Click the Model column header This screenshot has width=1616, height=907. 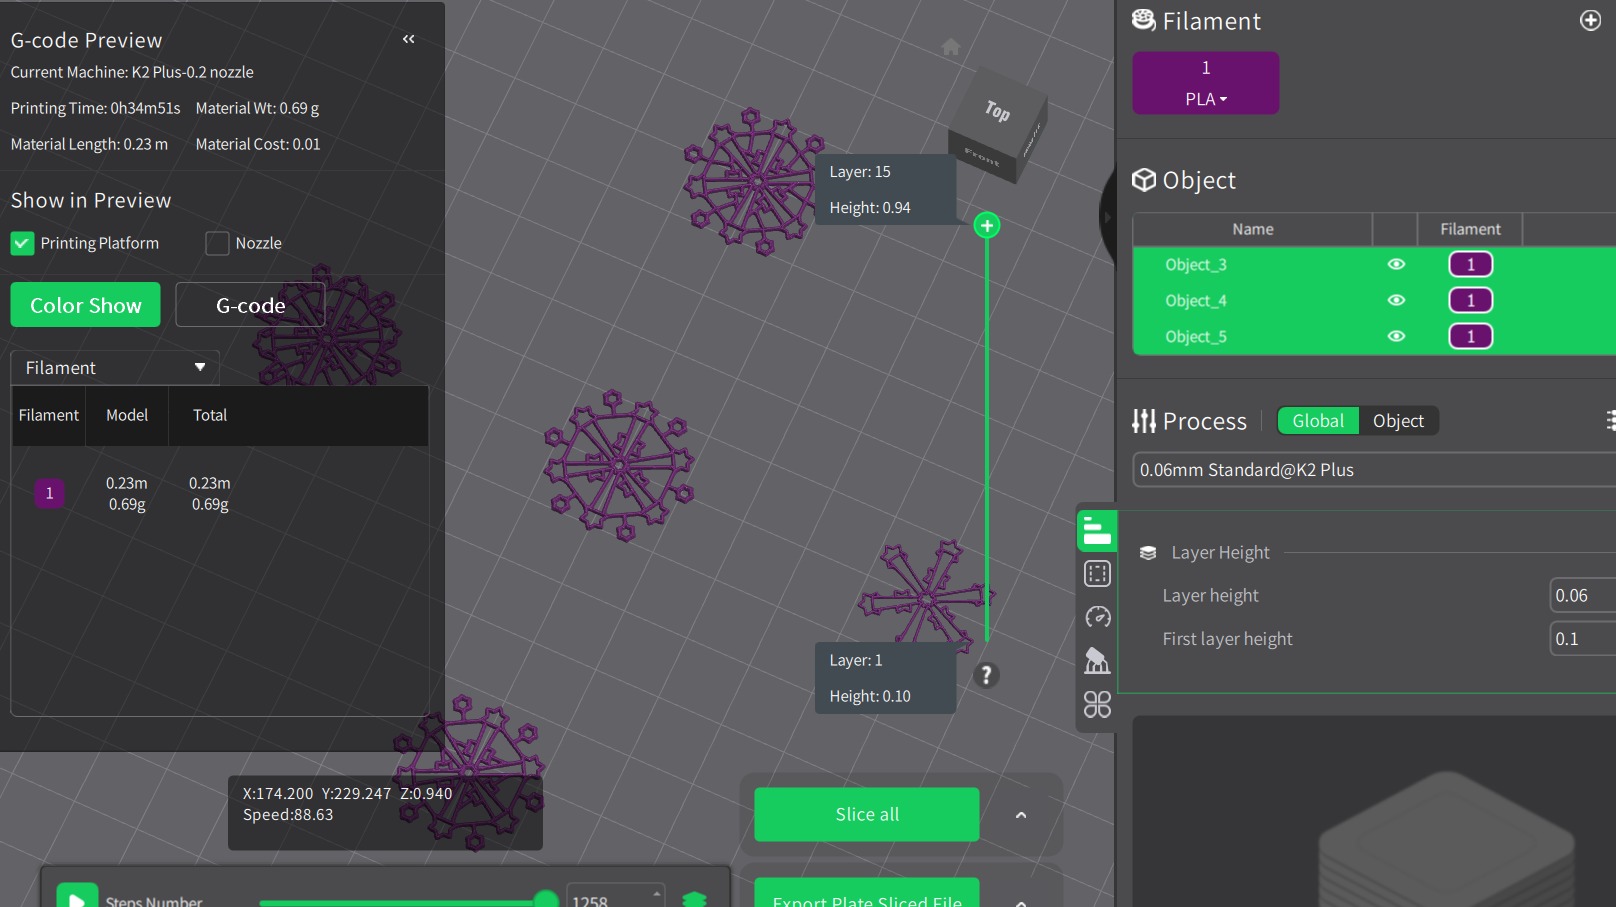tap(127, 415)
